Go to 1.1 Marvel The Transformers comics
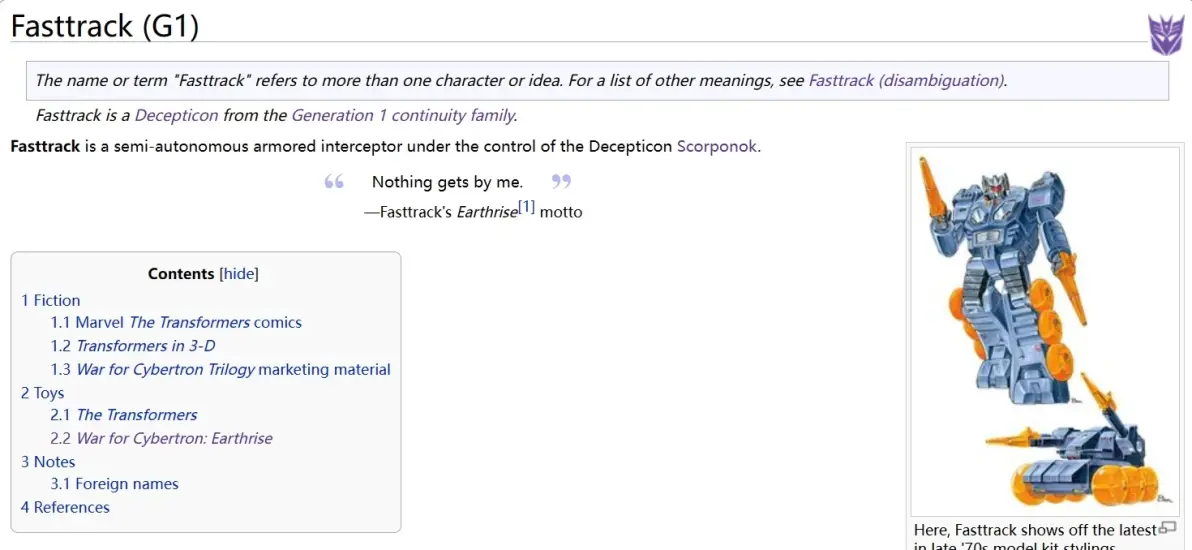The image size is (1192, 550). [176, 323]
